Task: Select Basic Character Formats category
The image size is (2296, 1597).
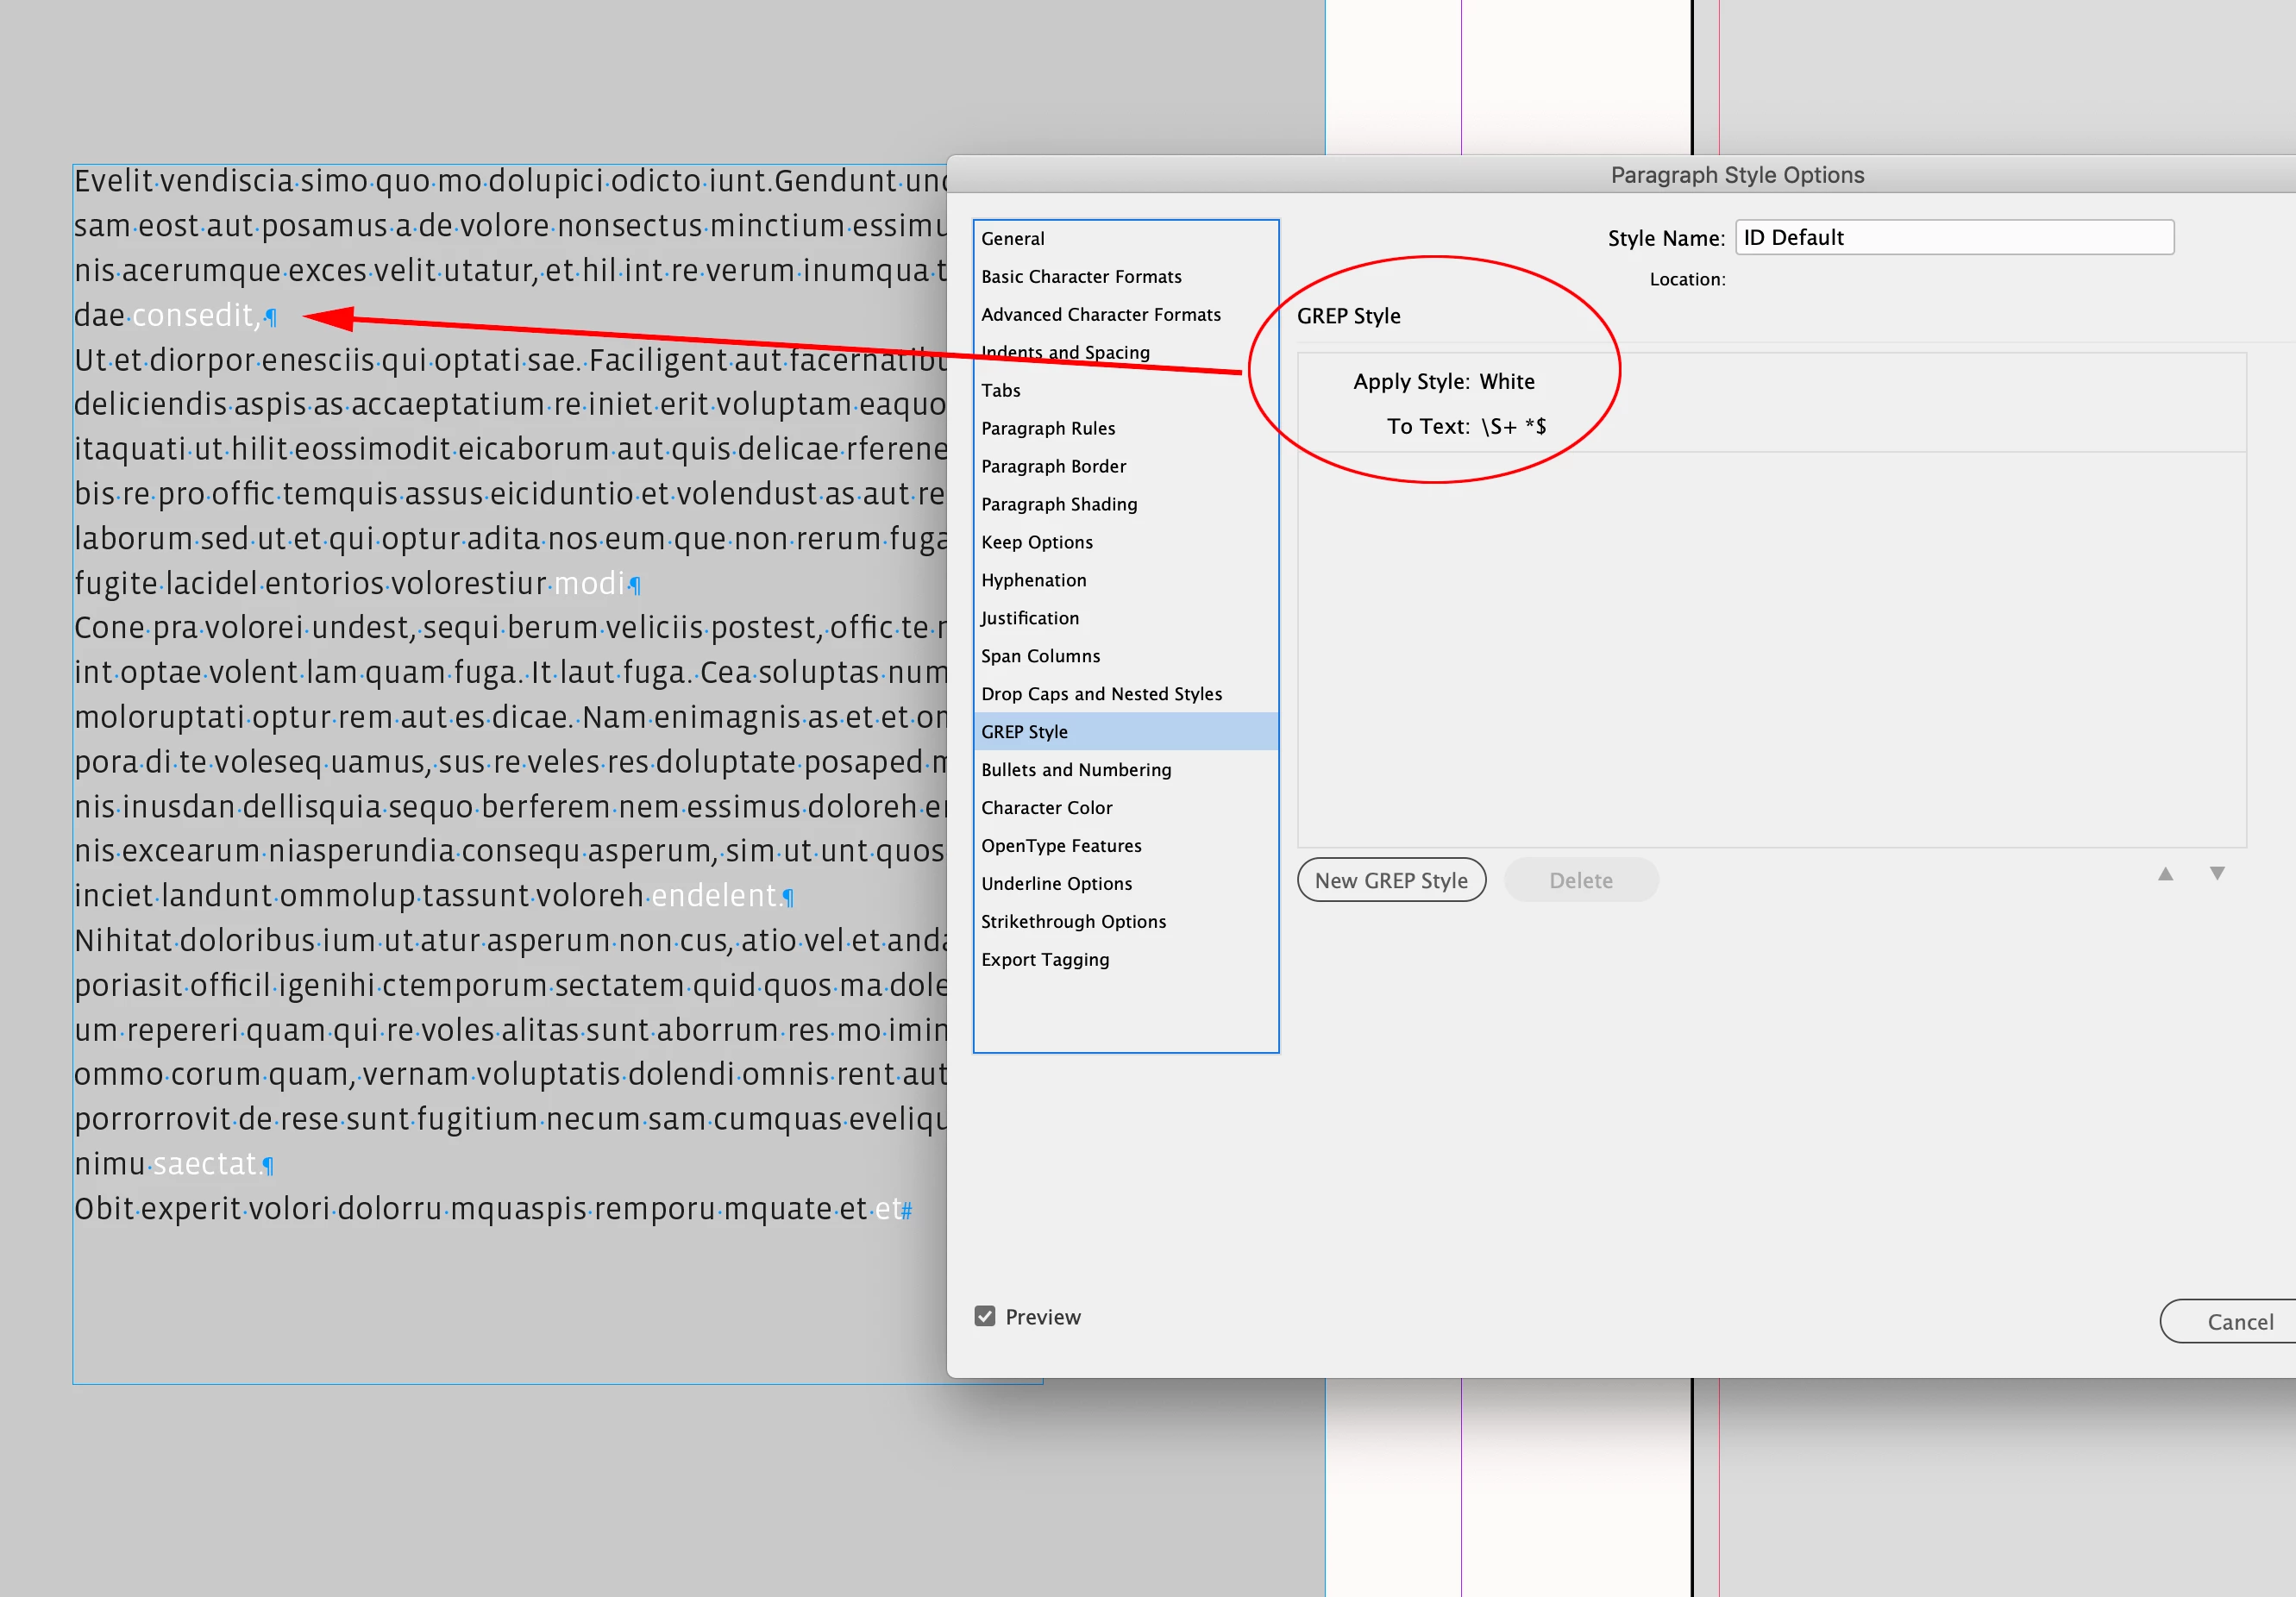Action: pos(1081,276)
